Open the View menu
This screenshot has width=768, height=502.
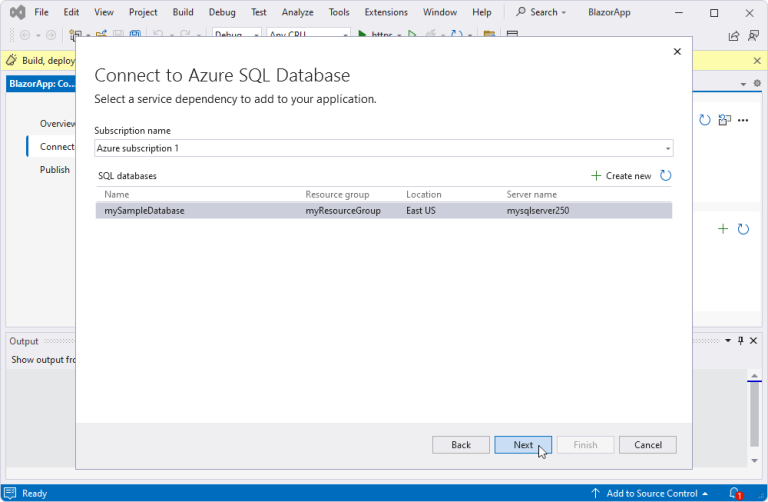pos(104,12)
